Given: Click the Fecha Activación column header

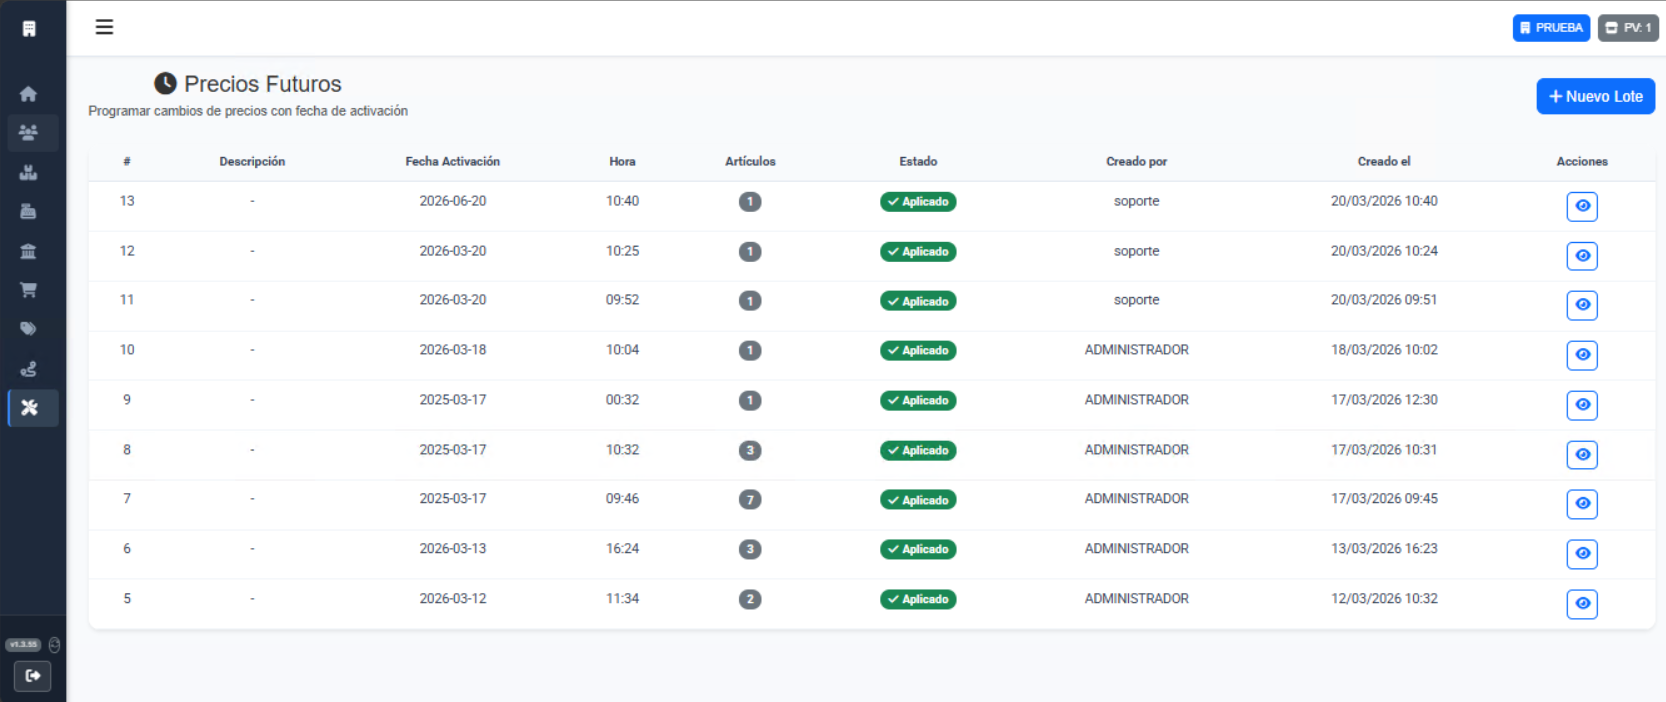Looking at the screenshot, I should pyautogui.click(x=452, y=161).
